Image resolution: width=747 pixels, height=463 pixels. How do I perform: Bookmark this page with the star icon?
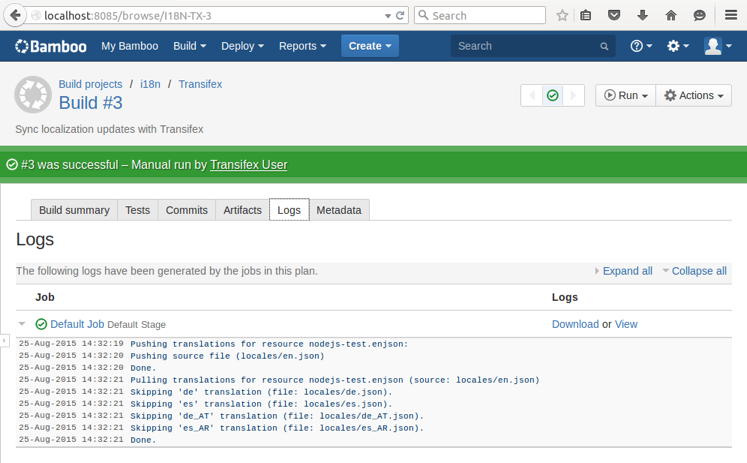(562, 16)
